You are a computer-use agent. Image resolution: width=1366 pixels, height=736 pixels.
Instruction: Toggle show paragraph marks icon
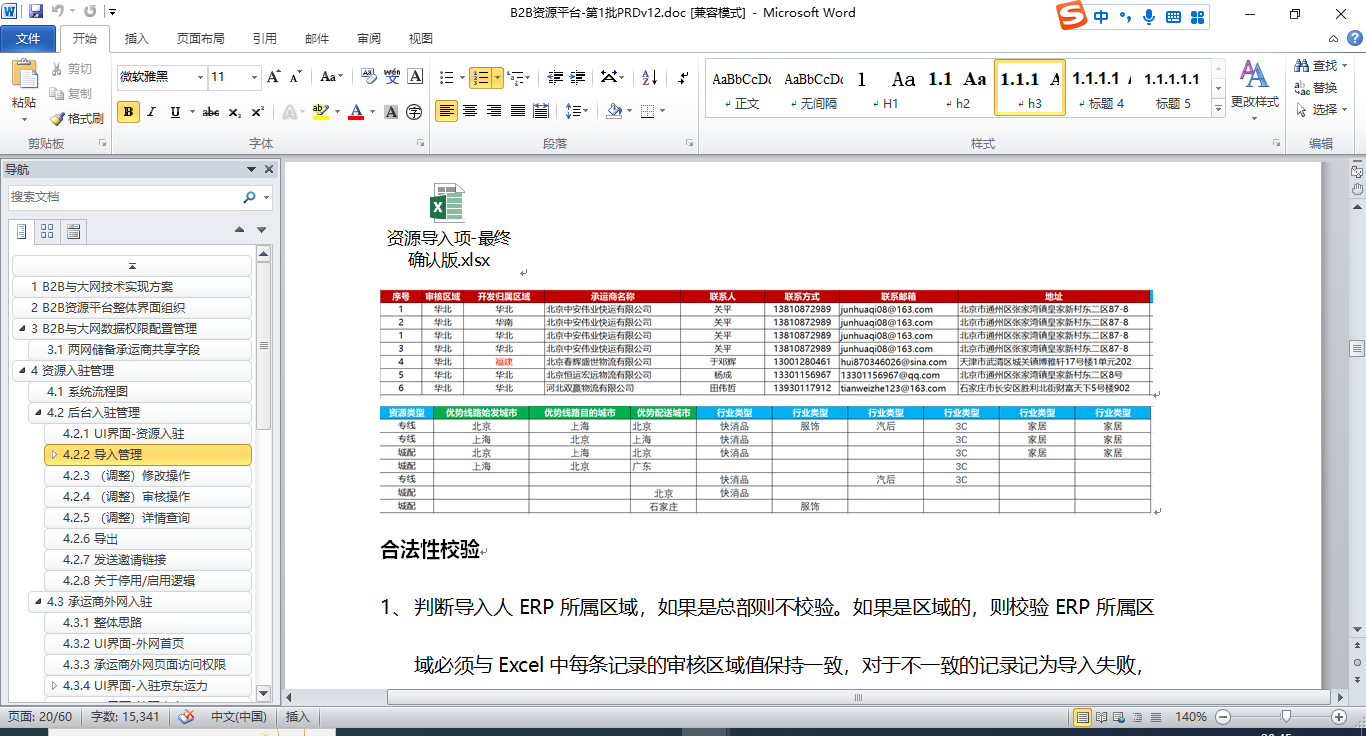click(x=683, y=77)
